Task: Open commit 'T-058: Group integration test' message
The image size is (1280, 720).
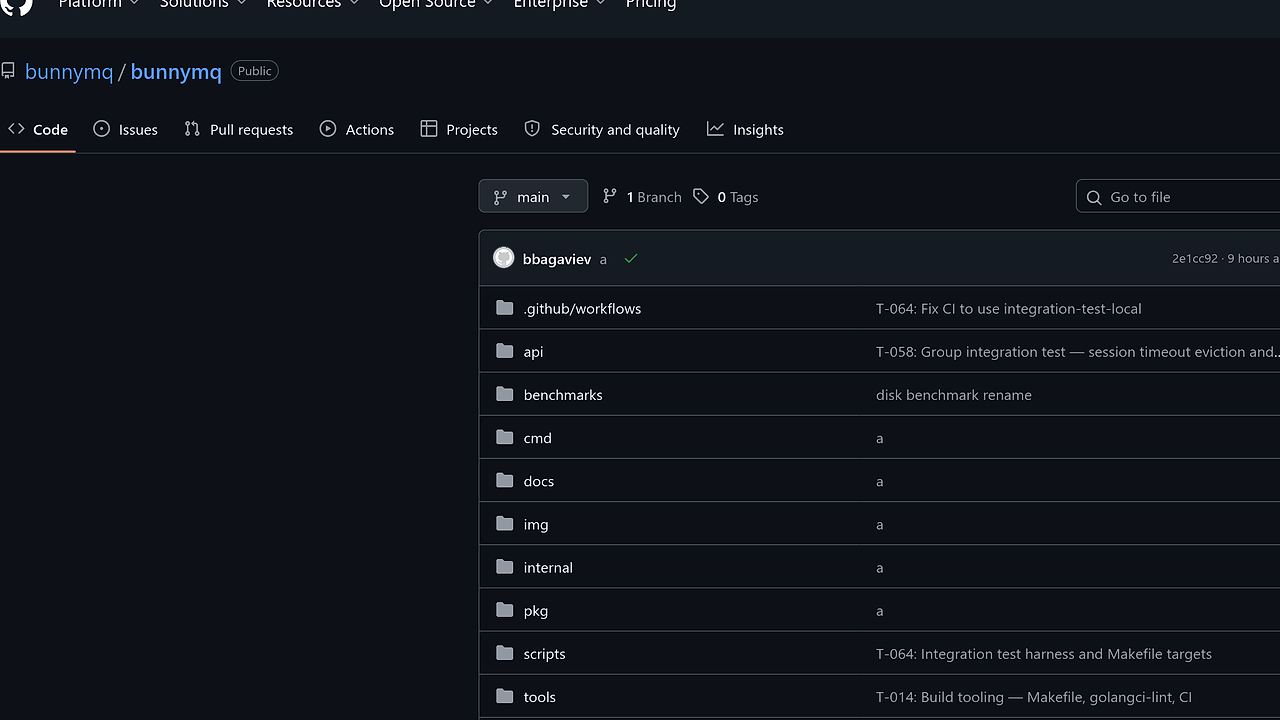Action: click(x=1077, y=351)
